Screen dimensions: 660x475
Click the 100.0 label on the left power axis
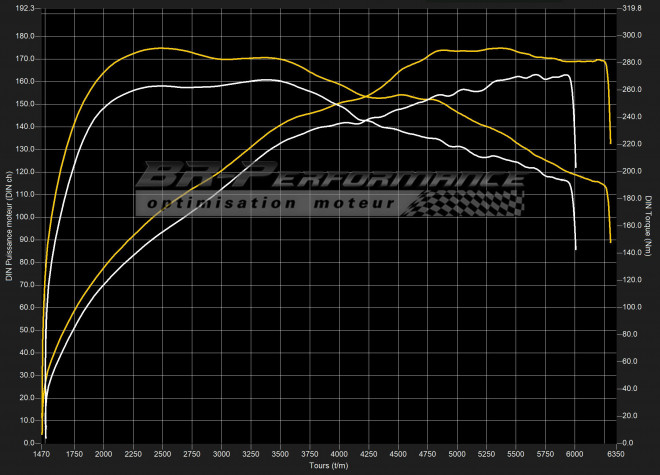pyautogui.click(x=26, y=216)
